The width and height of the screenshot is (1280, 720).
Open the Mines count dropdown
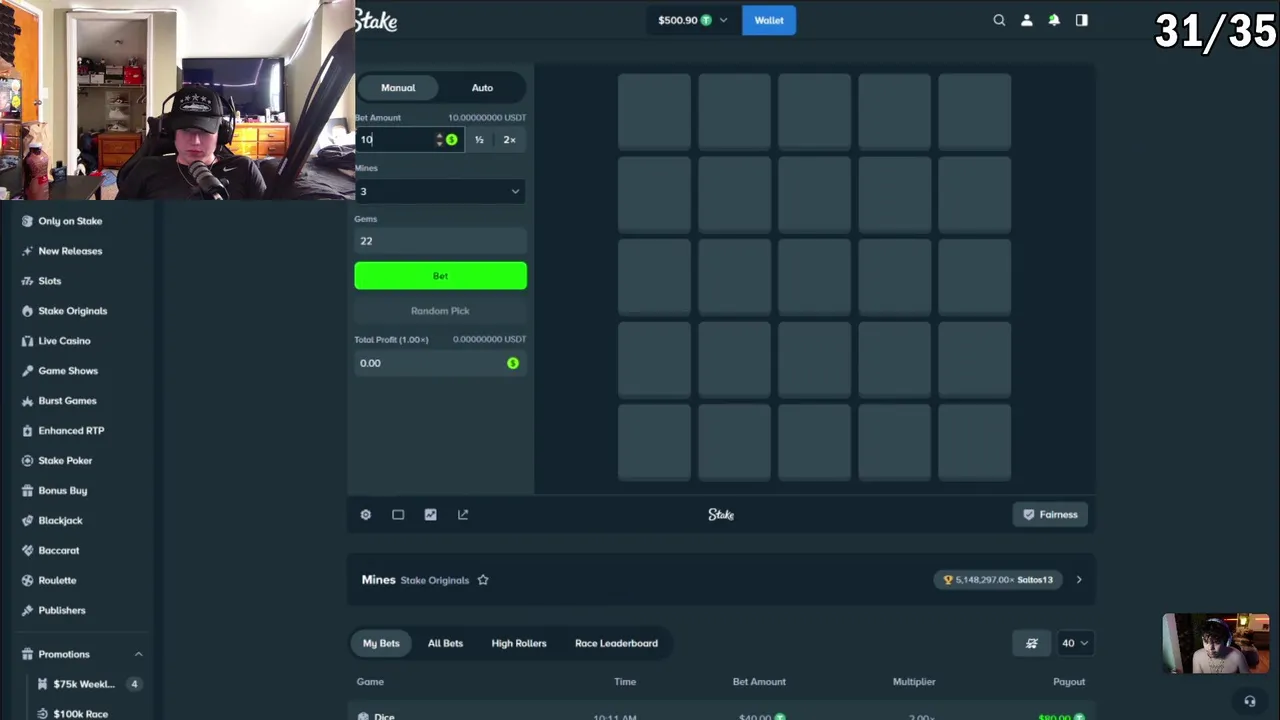[x=440, y=191]
